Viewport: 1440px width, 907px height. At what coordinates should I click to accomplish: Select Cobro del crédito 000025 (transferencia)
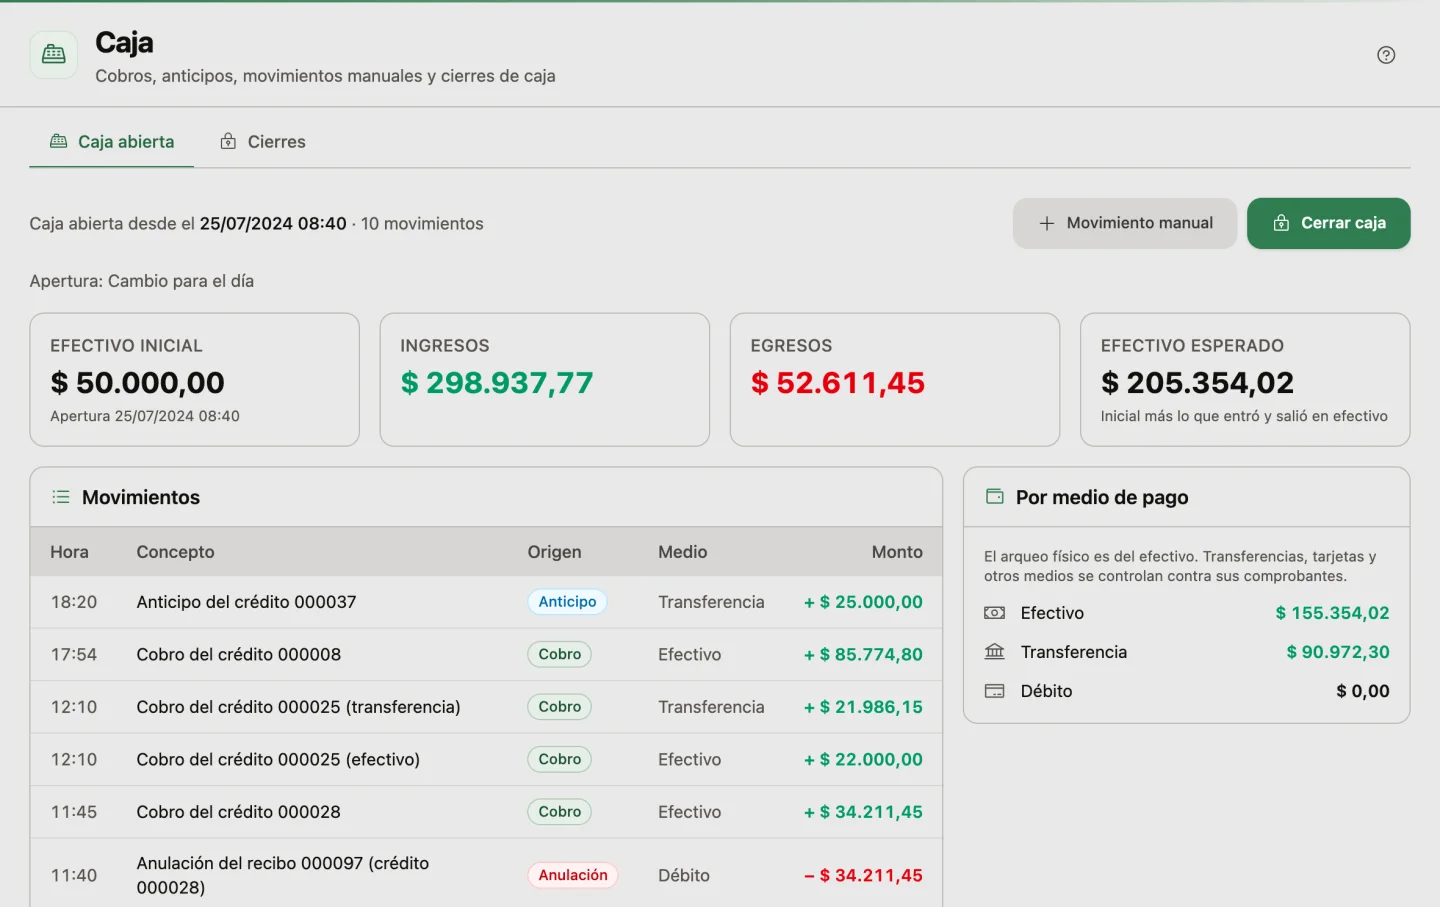(x=486, y=707)
